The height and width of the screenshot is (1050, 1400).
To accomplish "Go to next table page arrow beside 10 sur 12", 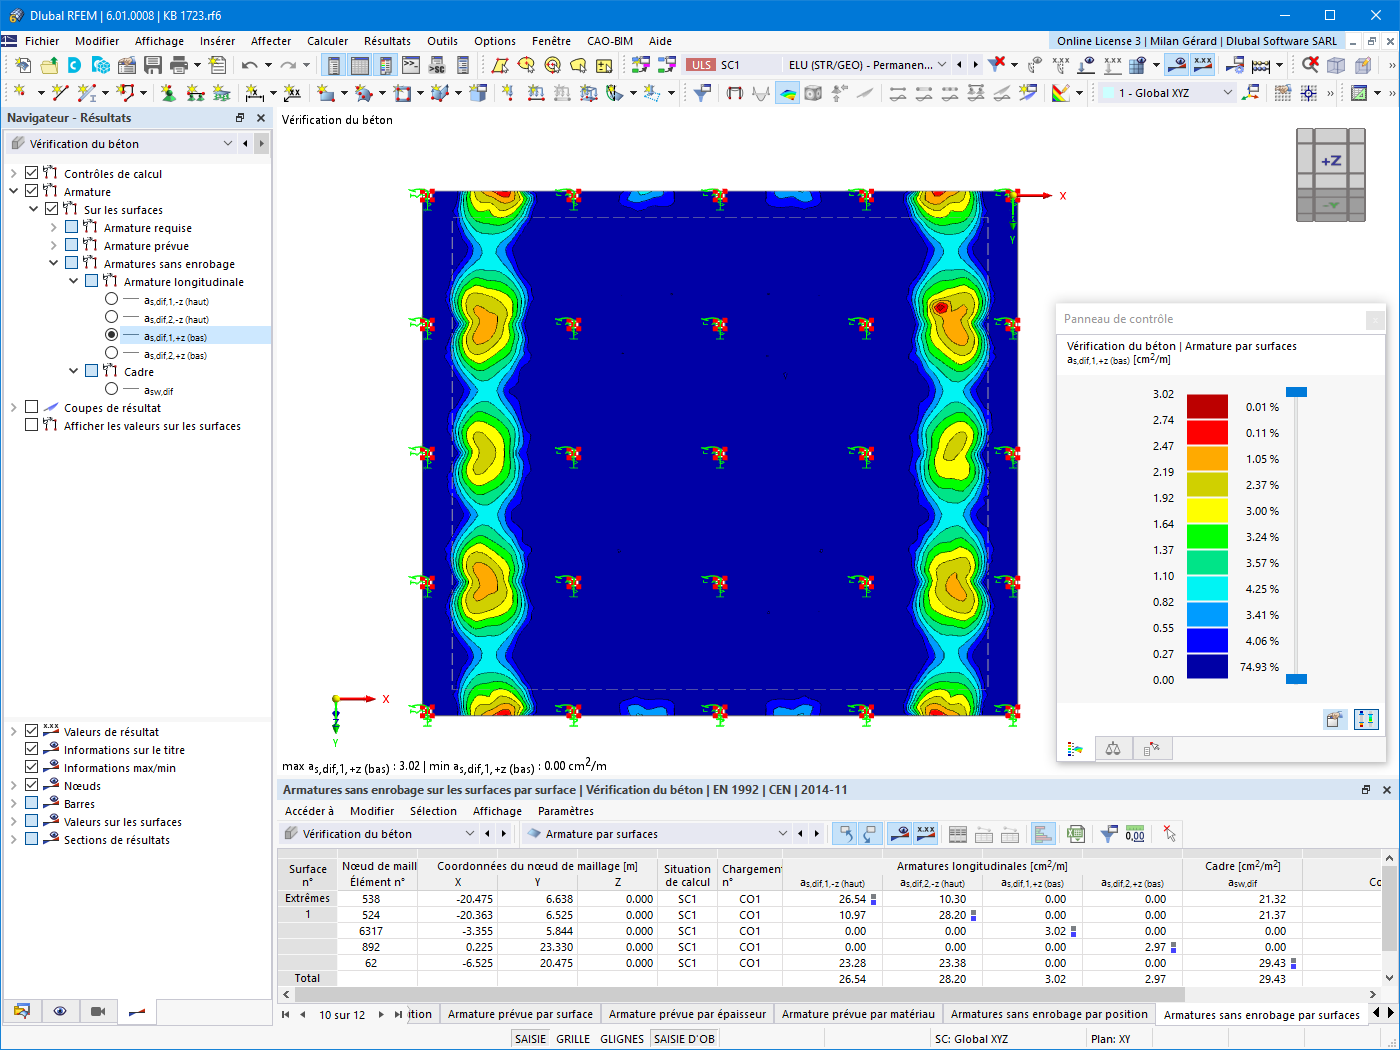I will pyautogui.click(x=381, y=1014).
